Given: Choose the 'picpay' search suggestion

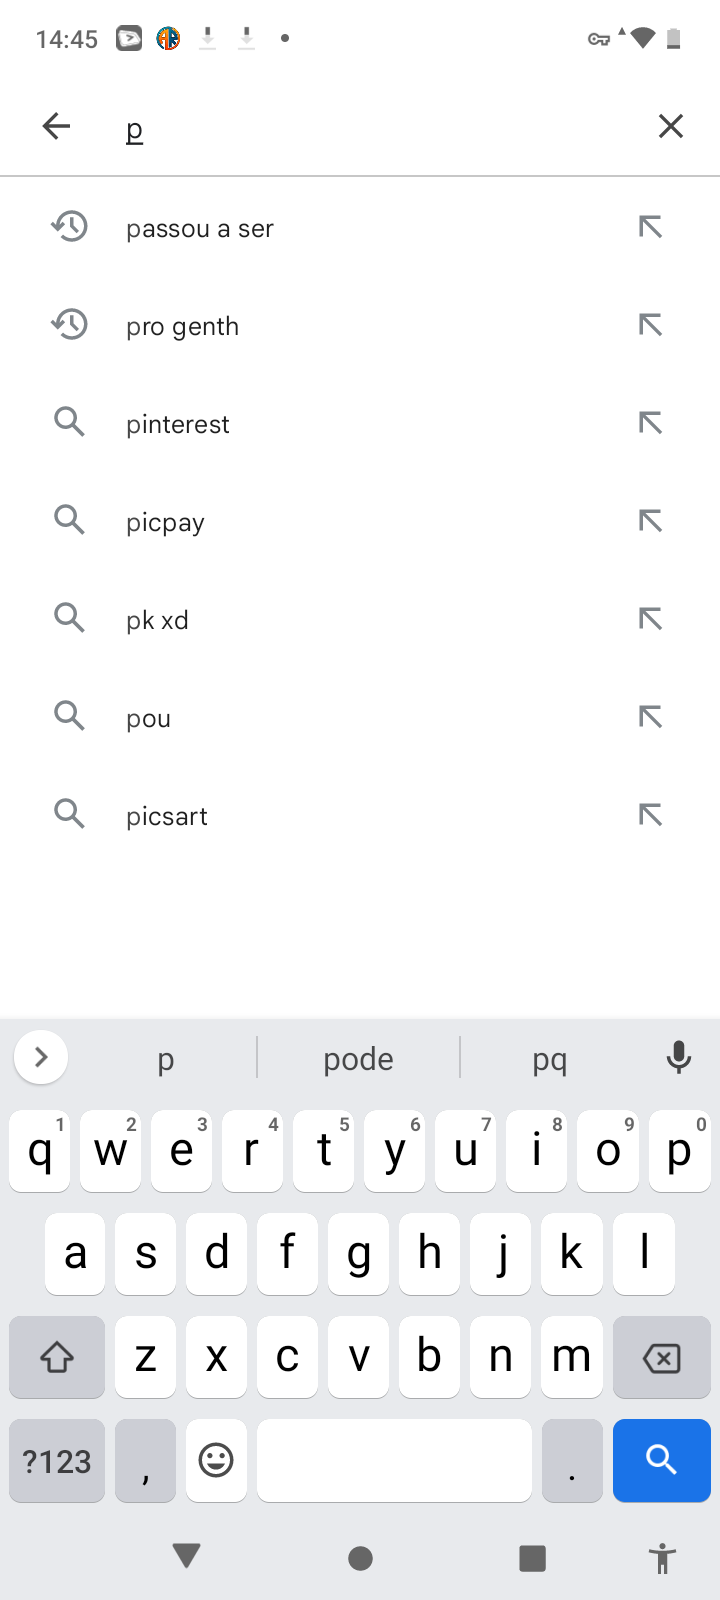Looking at the screenshot, I should (x=166, y=522).
